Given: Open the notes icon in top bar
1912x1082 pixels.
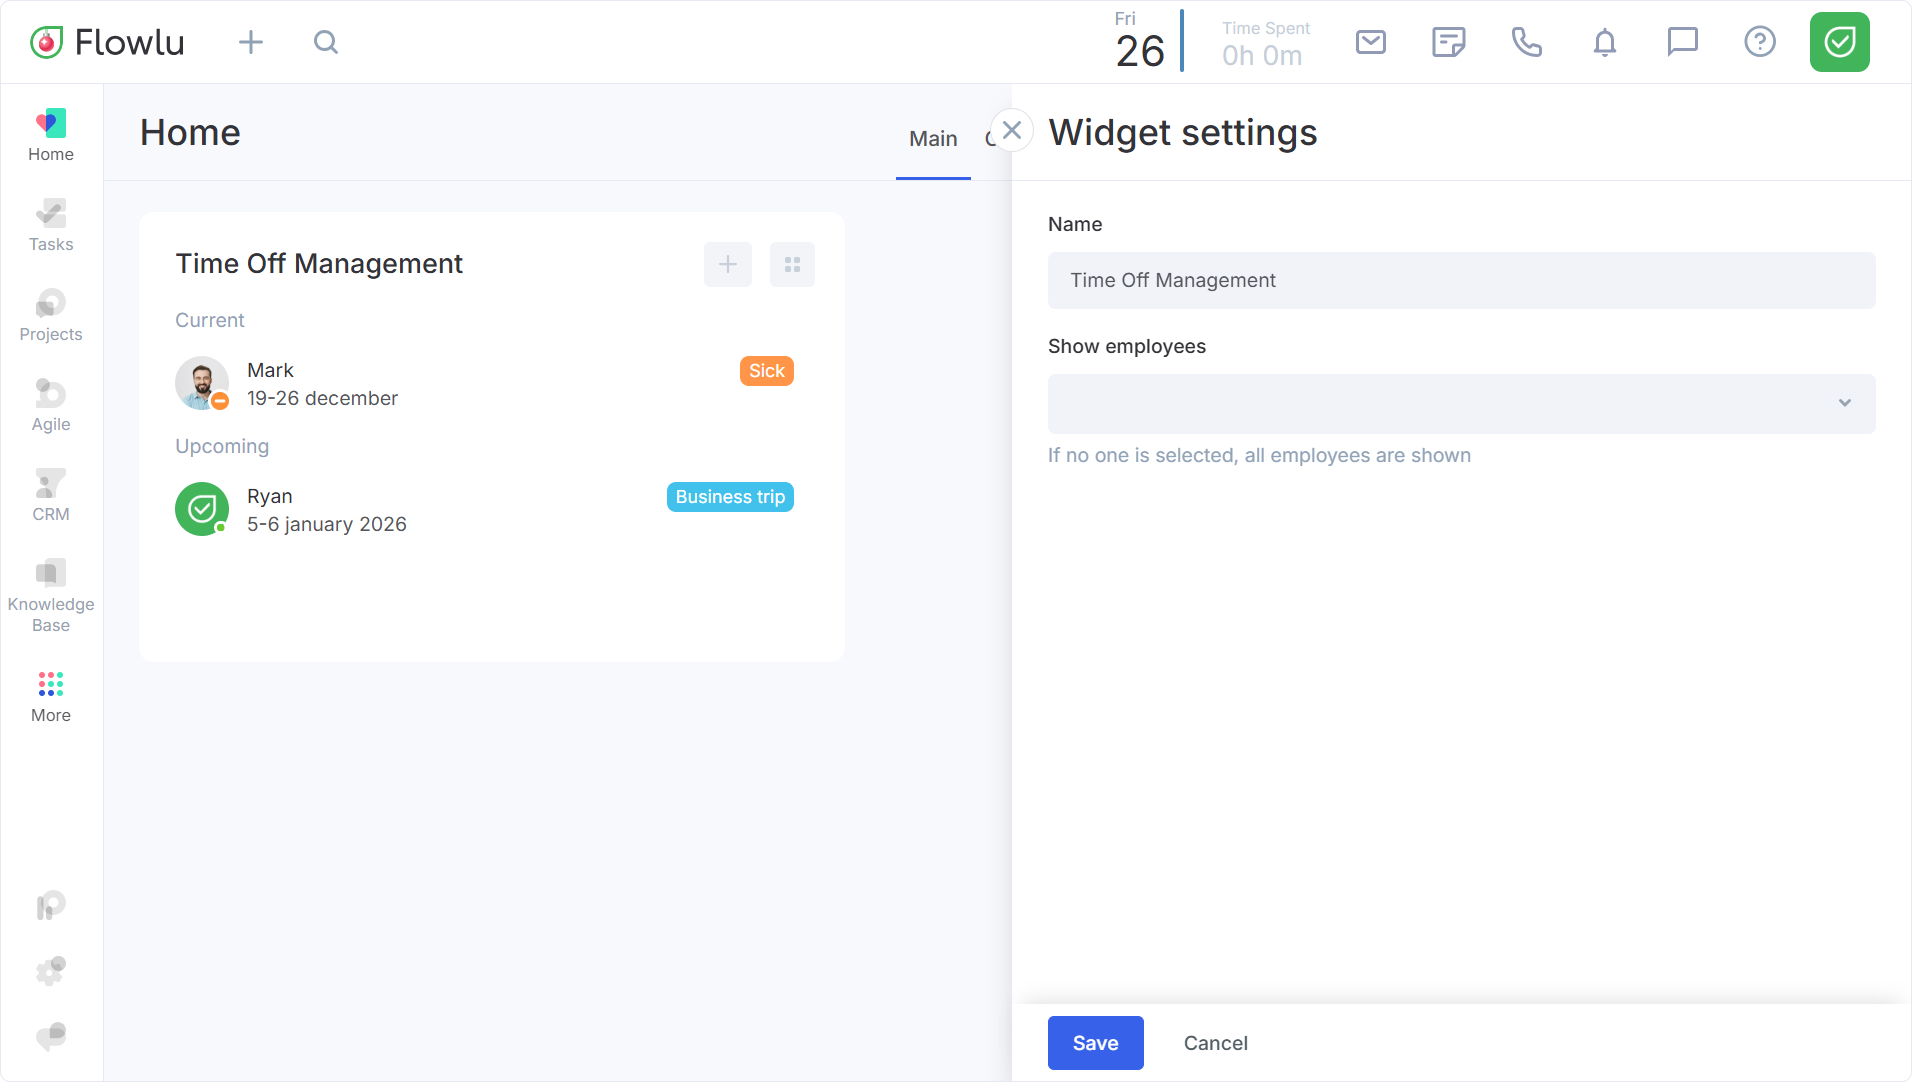Looking at the screenshot, I should point(1448,42).
